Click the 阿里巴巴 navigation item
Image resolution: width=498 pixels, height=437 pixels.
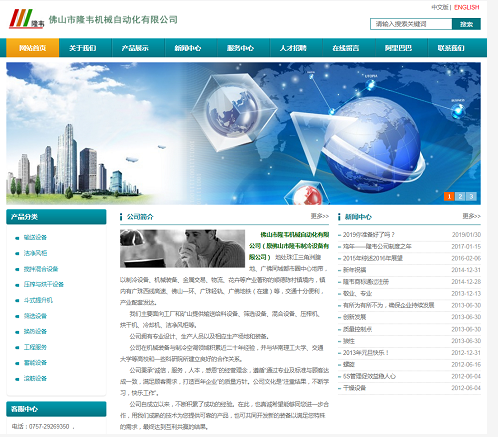click(x=398, y=48)
